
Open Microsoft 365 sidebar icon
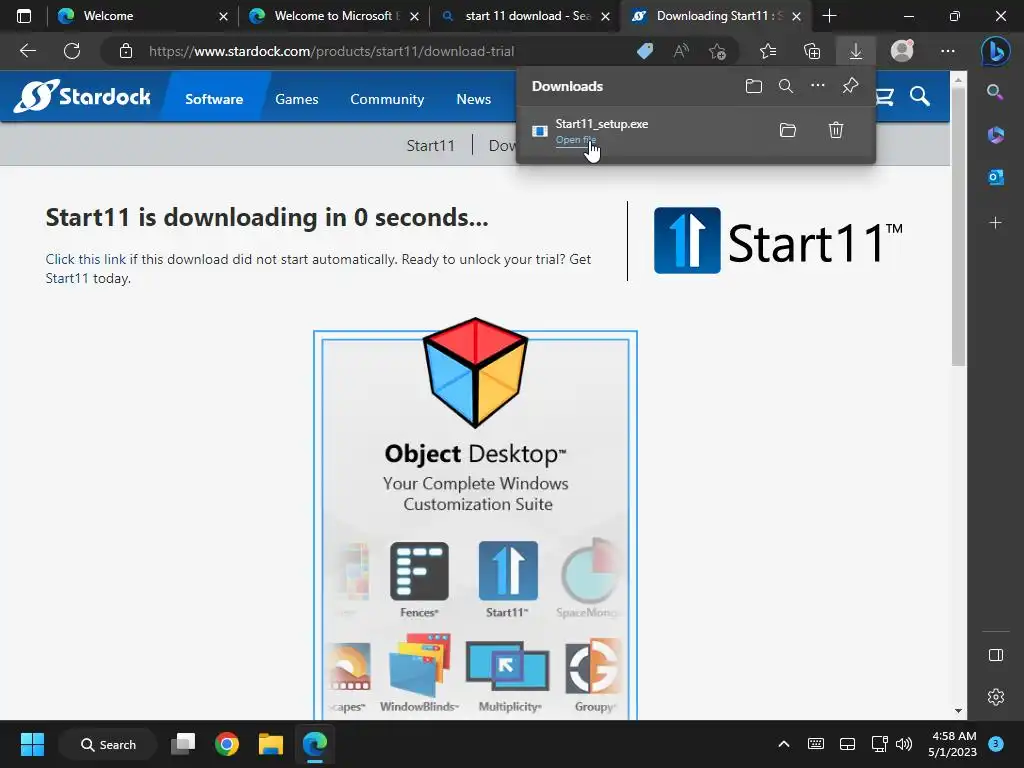tap(995, 135)
